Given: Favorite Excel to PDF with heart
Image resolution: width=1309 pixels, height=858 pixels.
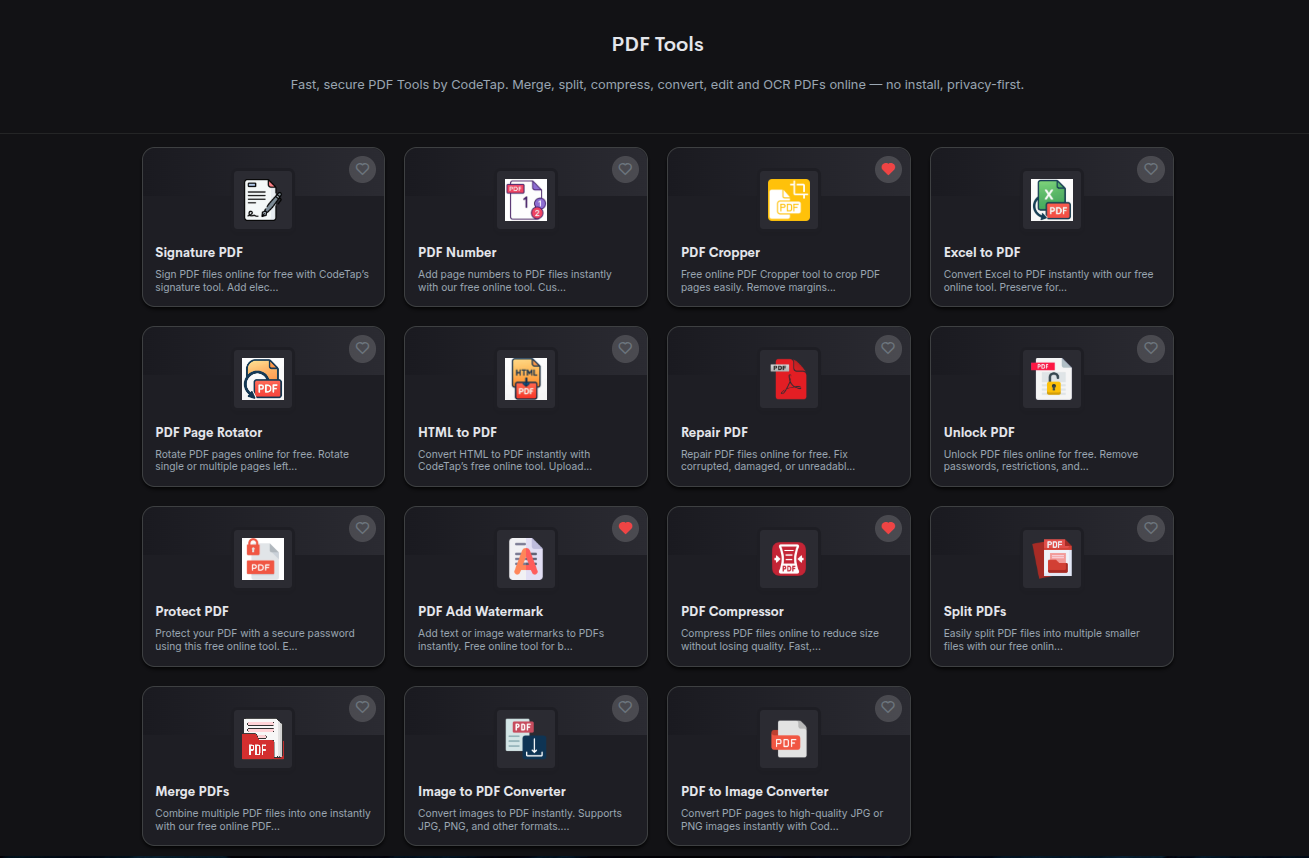Looking at the screenshot, I should pyautogui.click(x=1151, y=169).
